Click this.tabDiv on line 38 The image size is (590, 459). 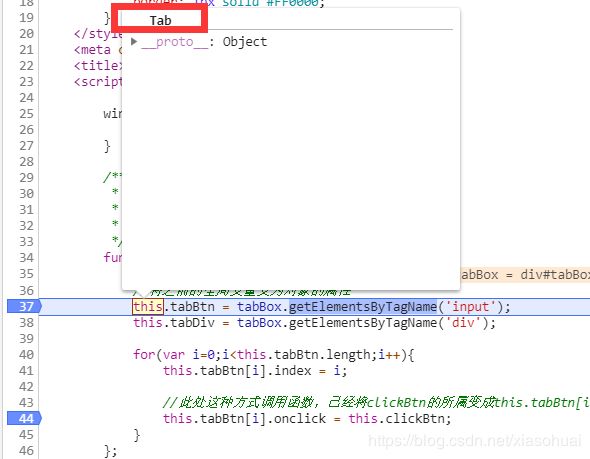[x=174, y=323]
